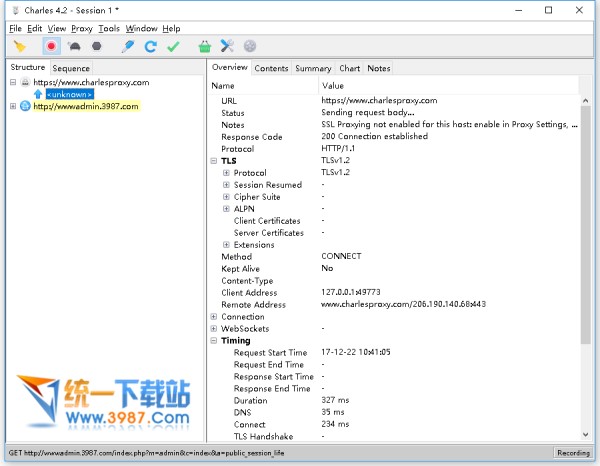Select the Overview tab
The height and width of the screenshot is (466, 600).
[x=230, y=67]
